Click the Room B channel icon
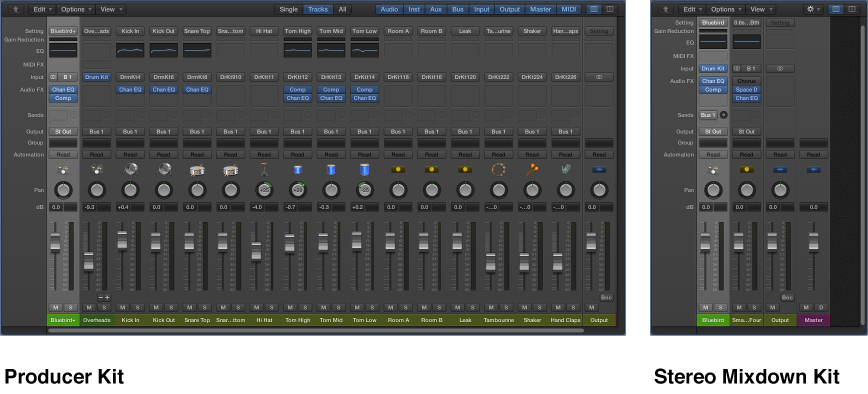Screen dimensions: 868x394 431,169
